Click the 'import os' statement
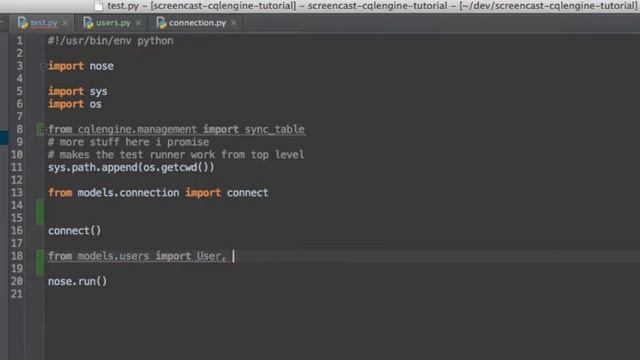The width and height of the screenshot is (640, 360). (75, 104)
